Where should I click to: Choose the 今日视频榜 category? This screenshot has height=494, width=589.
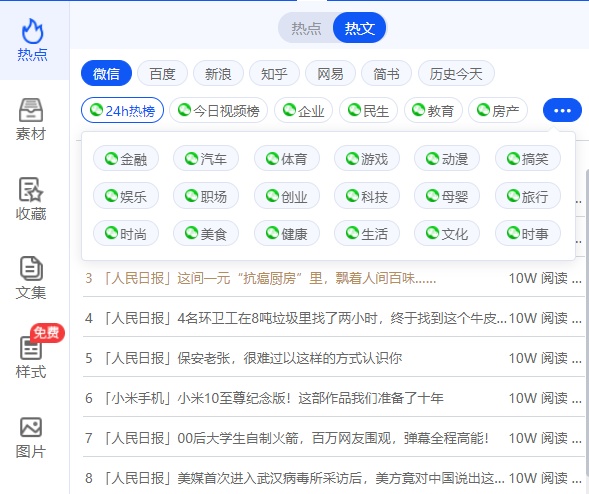click(x=218, y=110)
